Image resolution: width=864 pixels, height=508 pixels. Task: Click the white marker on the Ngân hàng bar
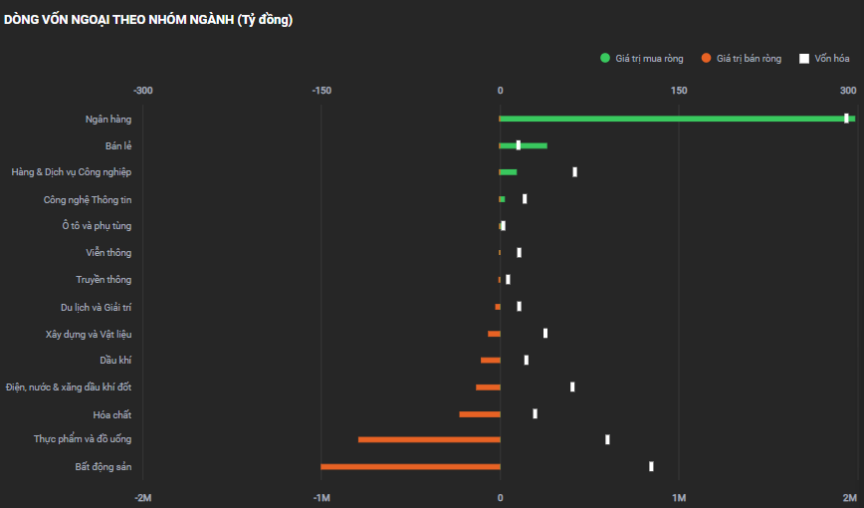pos(846,118)
